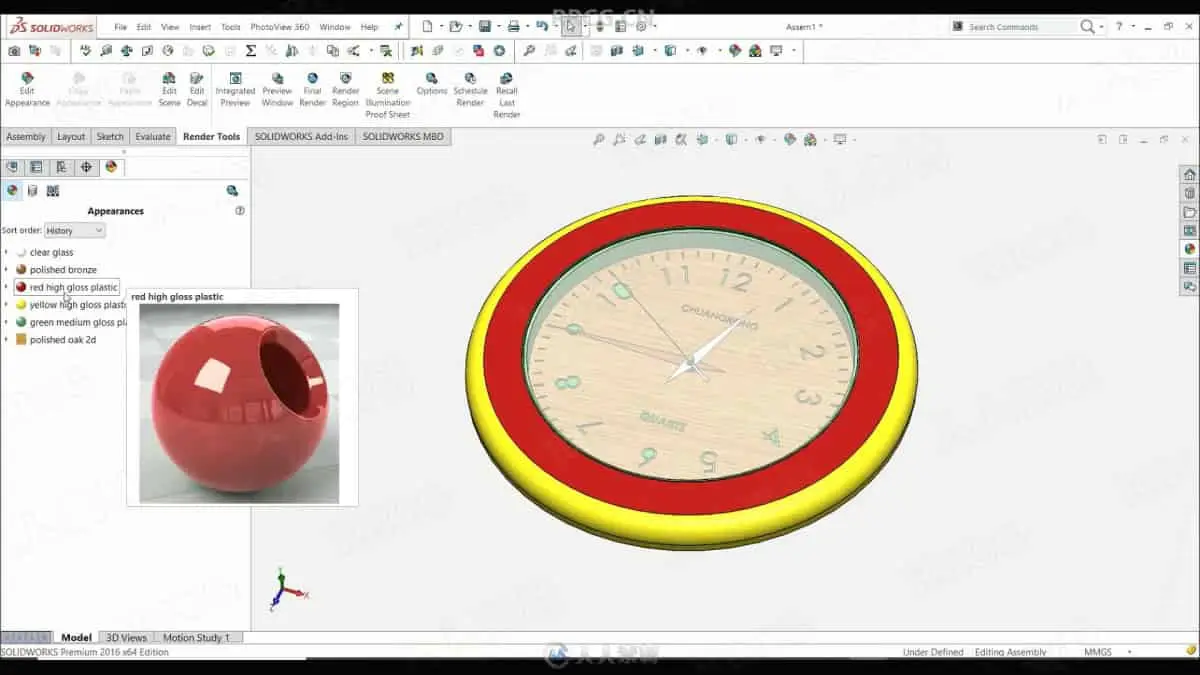
Task: Click the Zoom to Fit icon in viewport toolbar
Action: (599, 139)
